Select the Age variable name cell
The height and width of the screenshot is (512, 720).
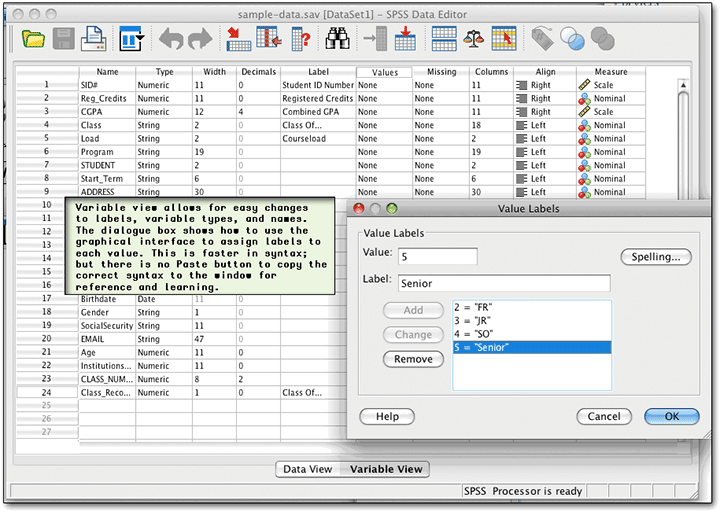coord(107,353)
